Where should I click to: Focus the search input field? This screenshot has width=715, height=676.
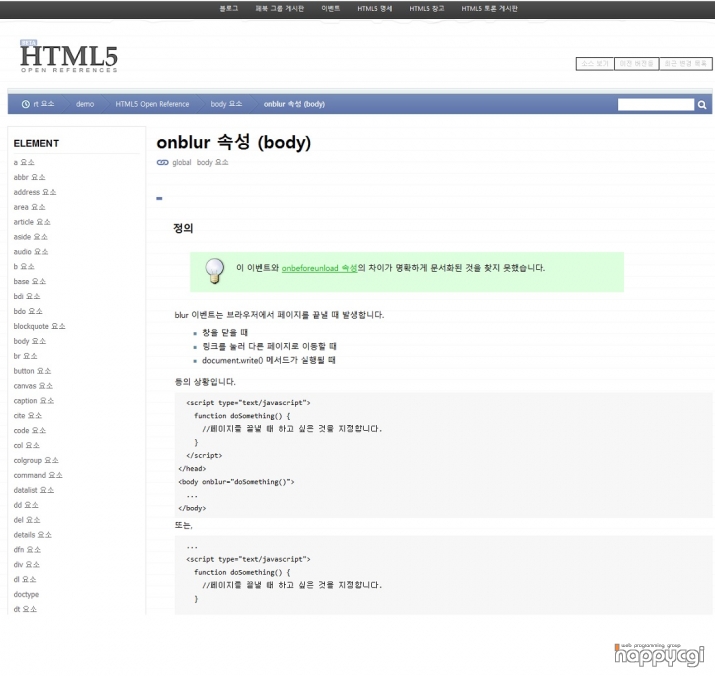[656, 104]
